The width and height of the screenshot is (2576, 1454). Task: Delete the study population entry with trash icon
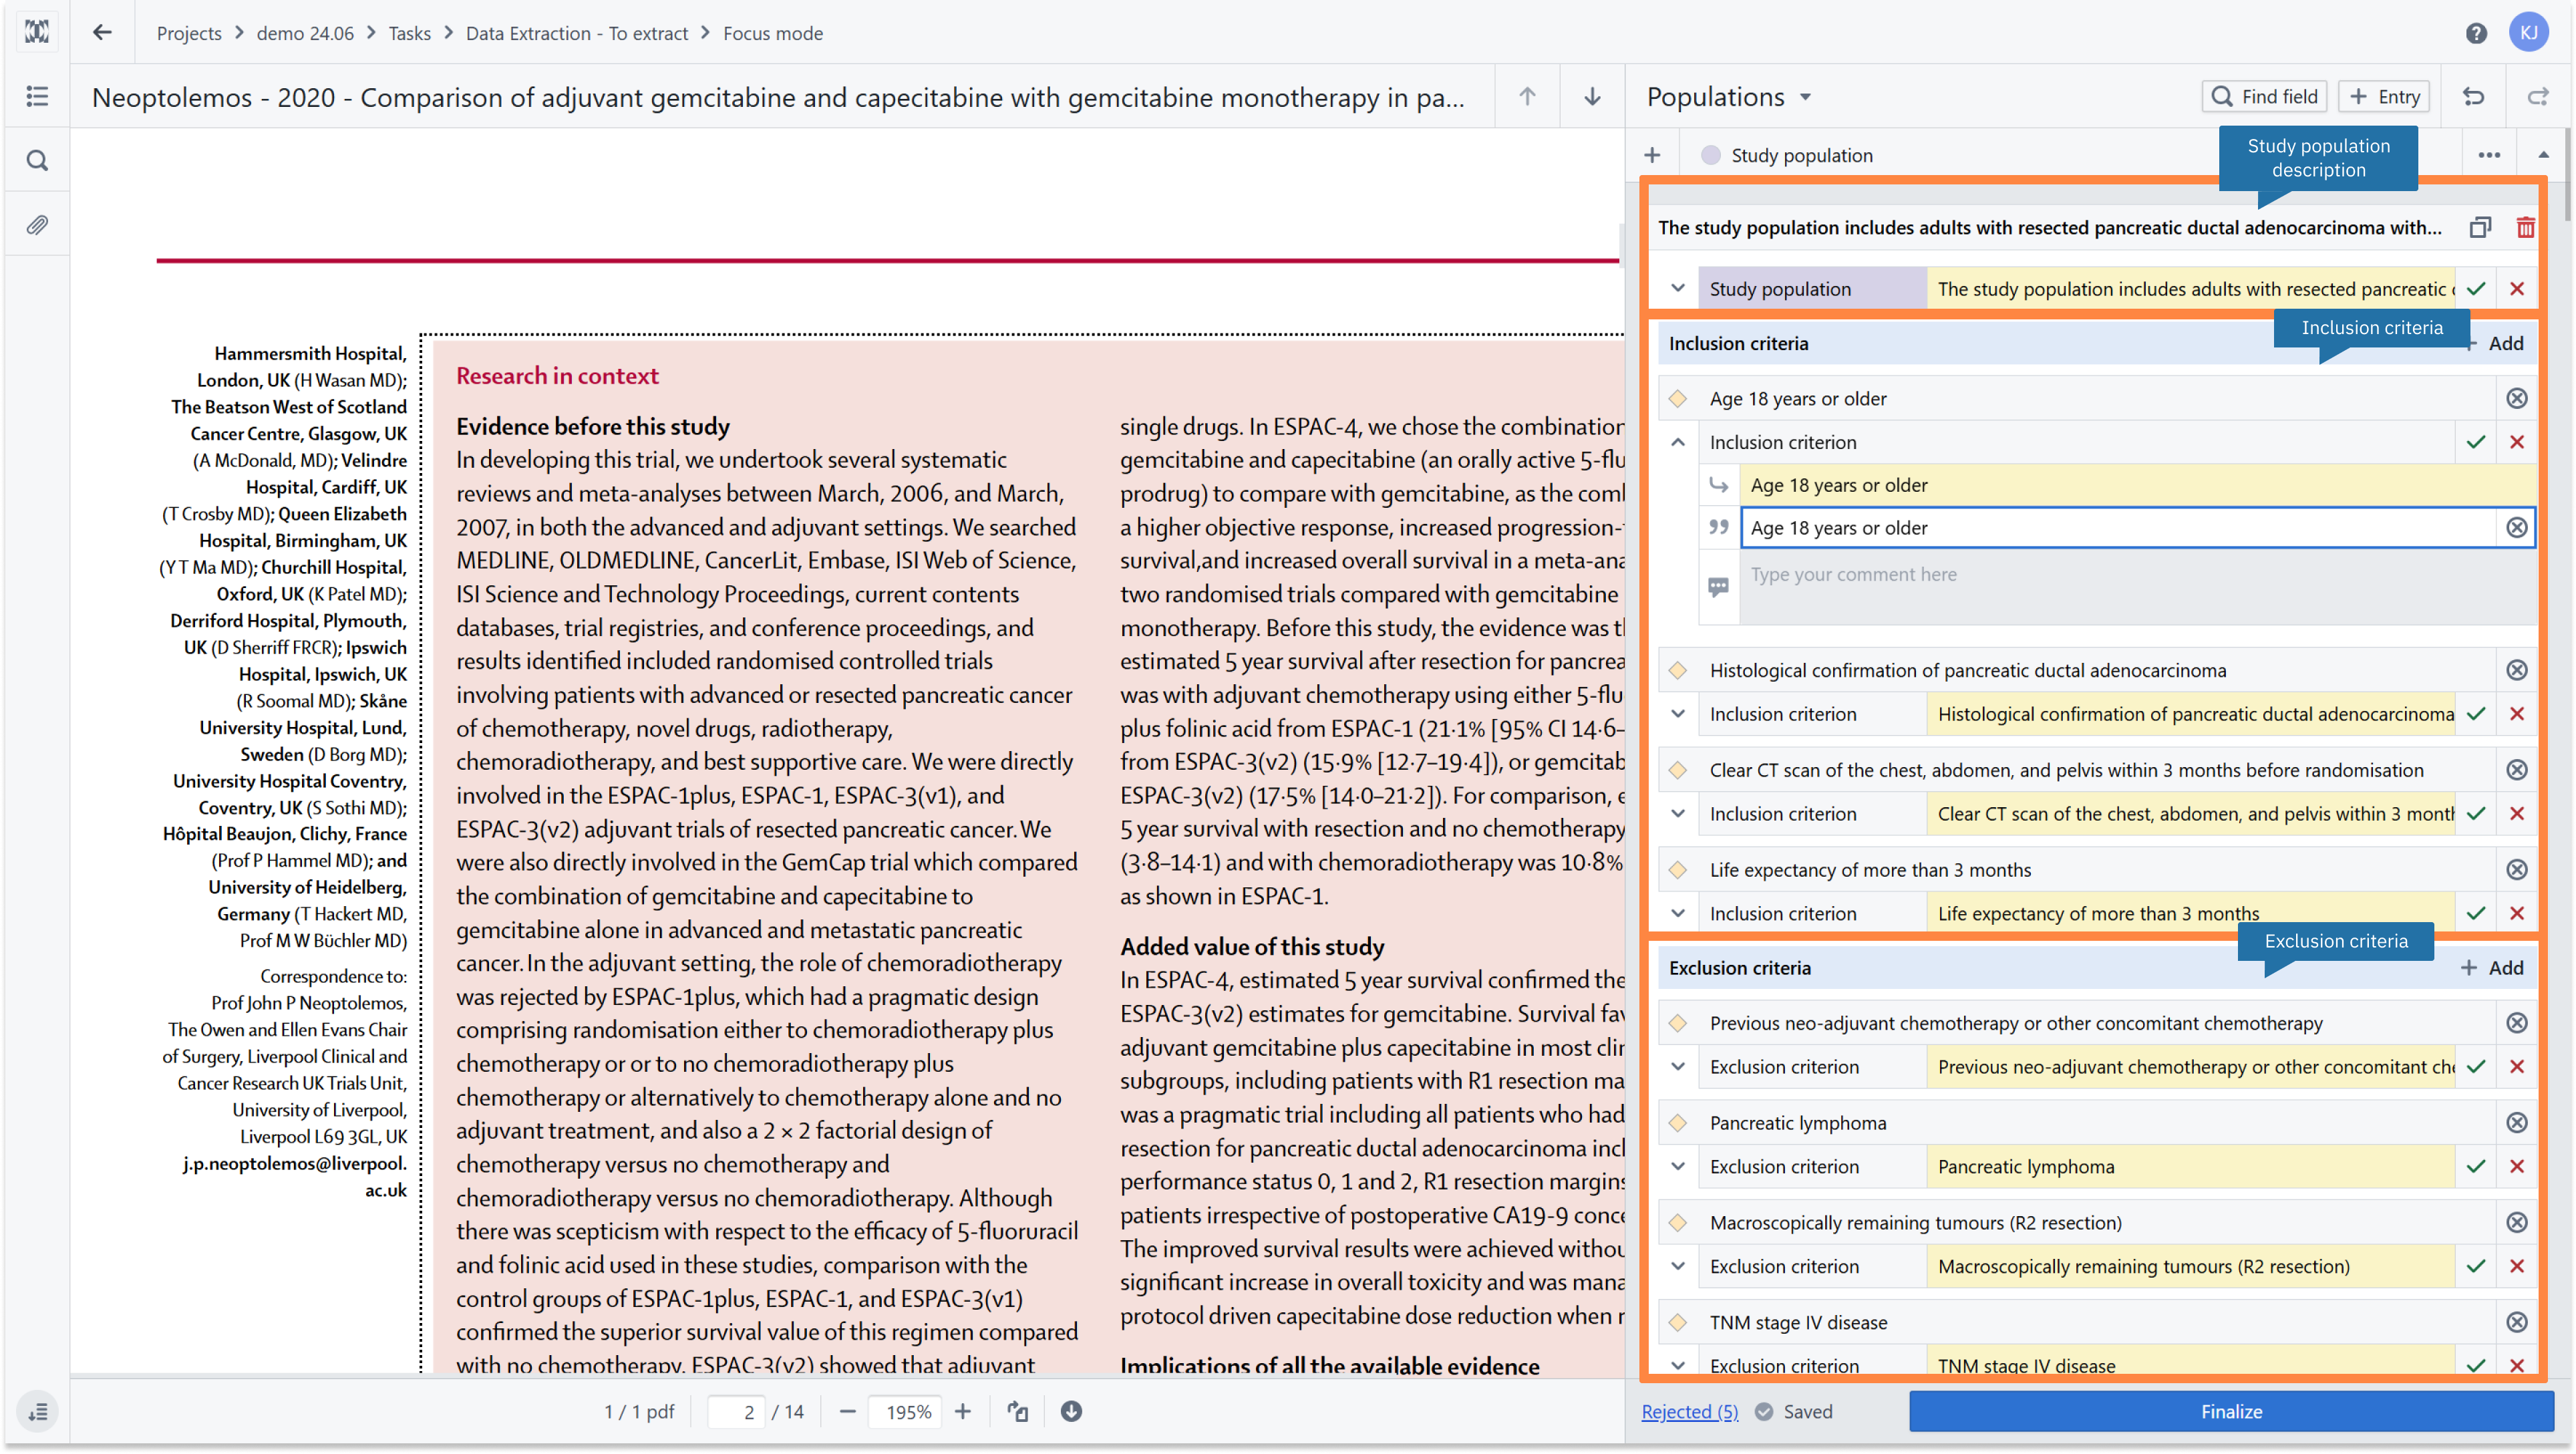(x=2525, y=227)
